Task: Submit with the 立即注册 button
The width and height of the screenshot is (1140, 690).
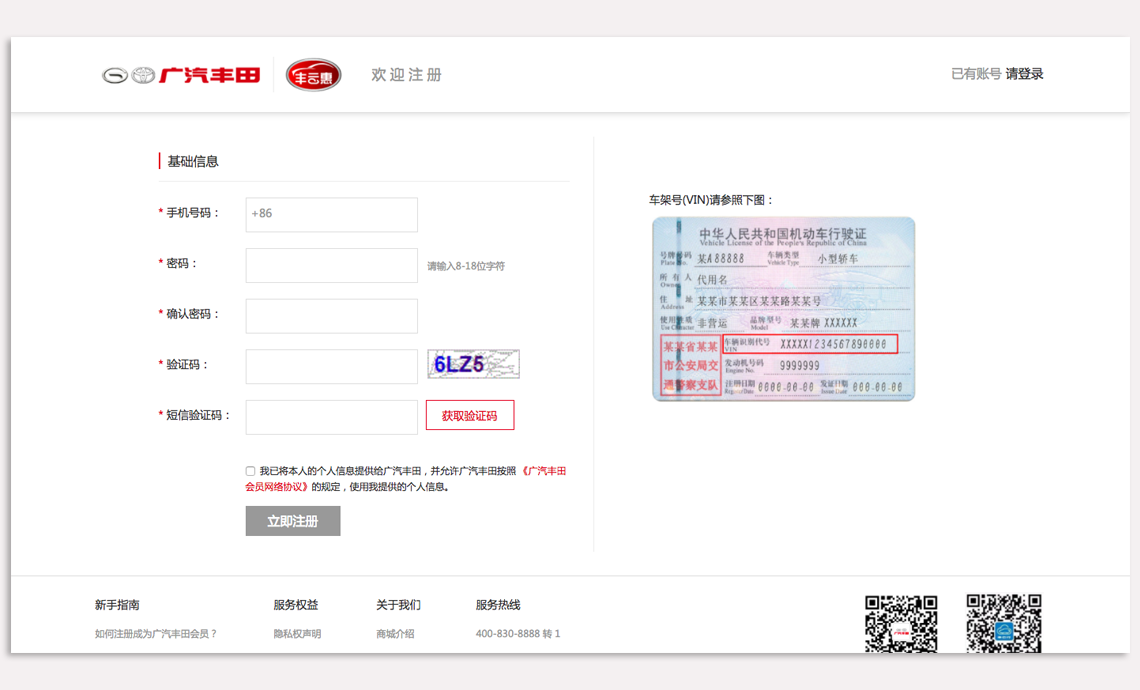Action: (292, 521)
